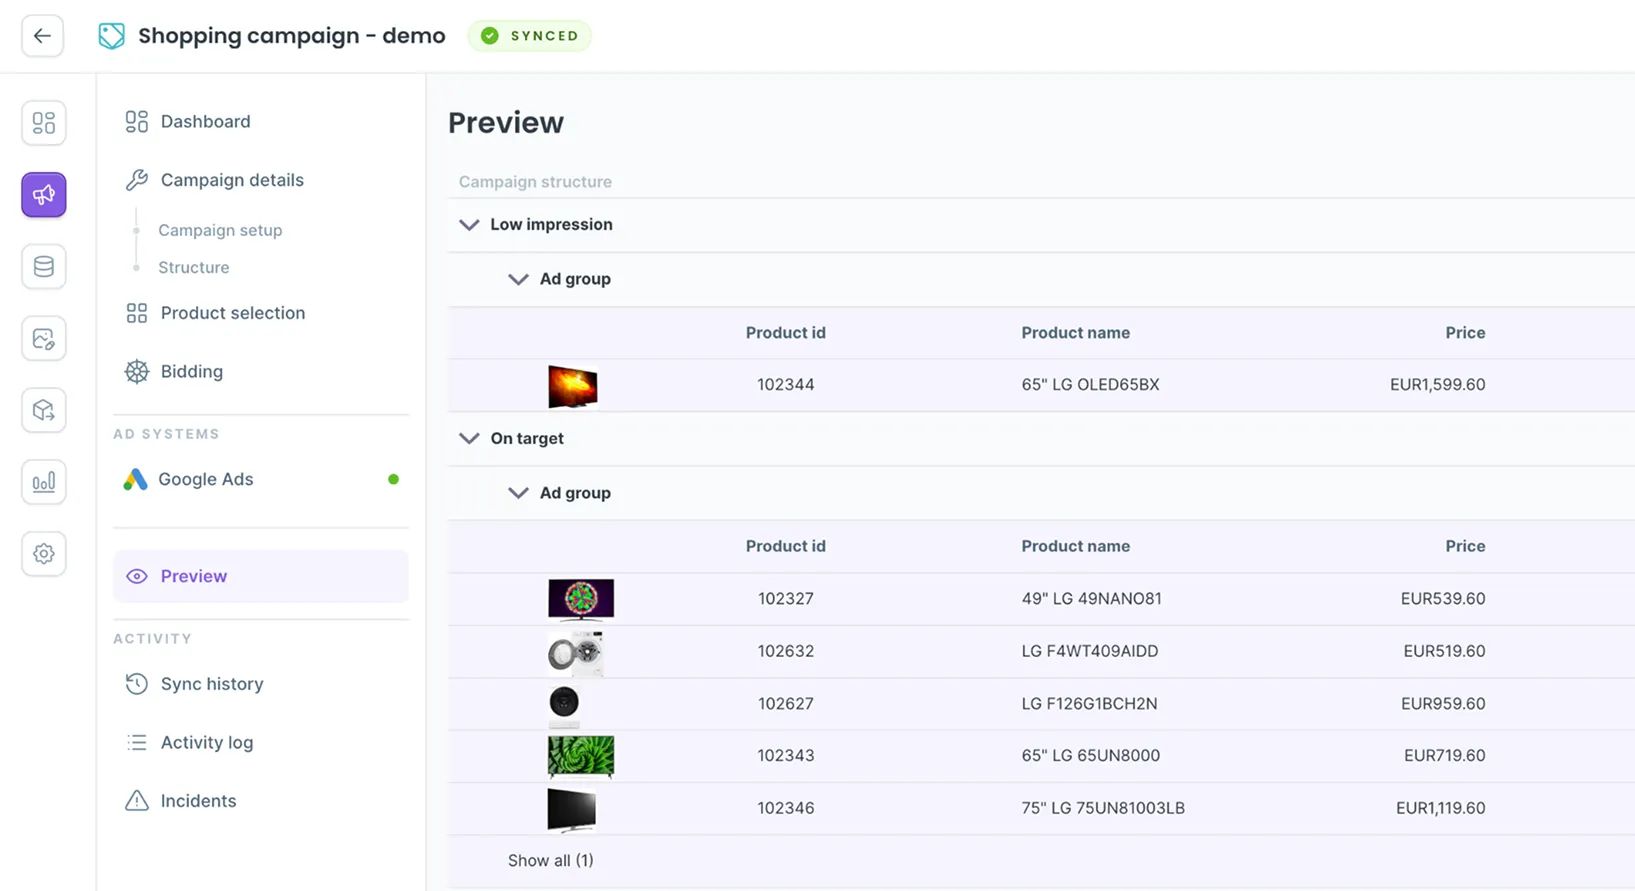Open Structure sub-item
1635x891 pixels.
pos(194,268)
